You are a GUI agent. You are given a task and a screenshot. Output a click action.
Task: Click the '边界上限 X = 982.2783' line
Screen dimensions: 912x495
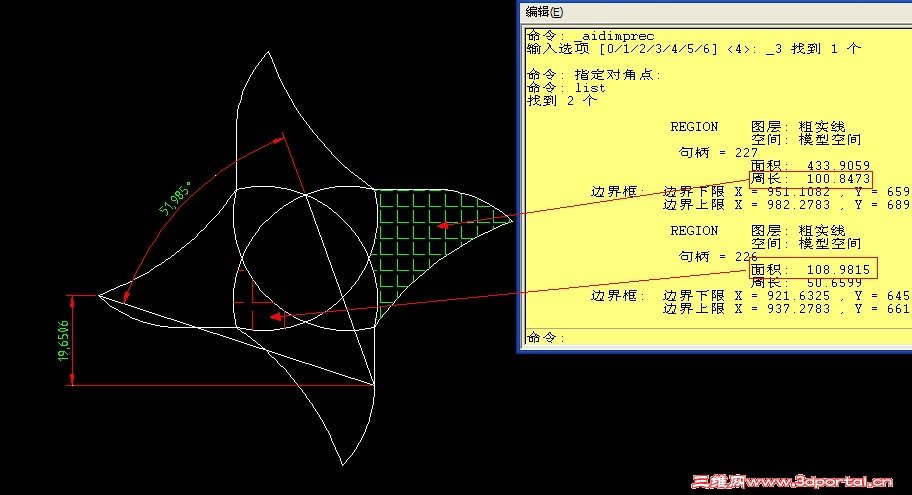(786, 204)
